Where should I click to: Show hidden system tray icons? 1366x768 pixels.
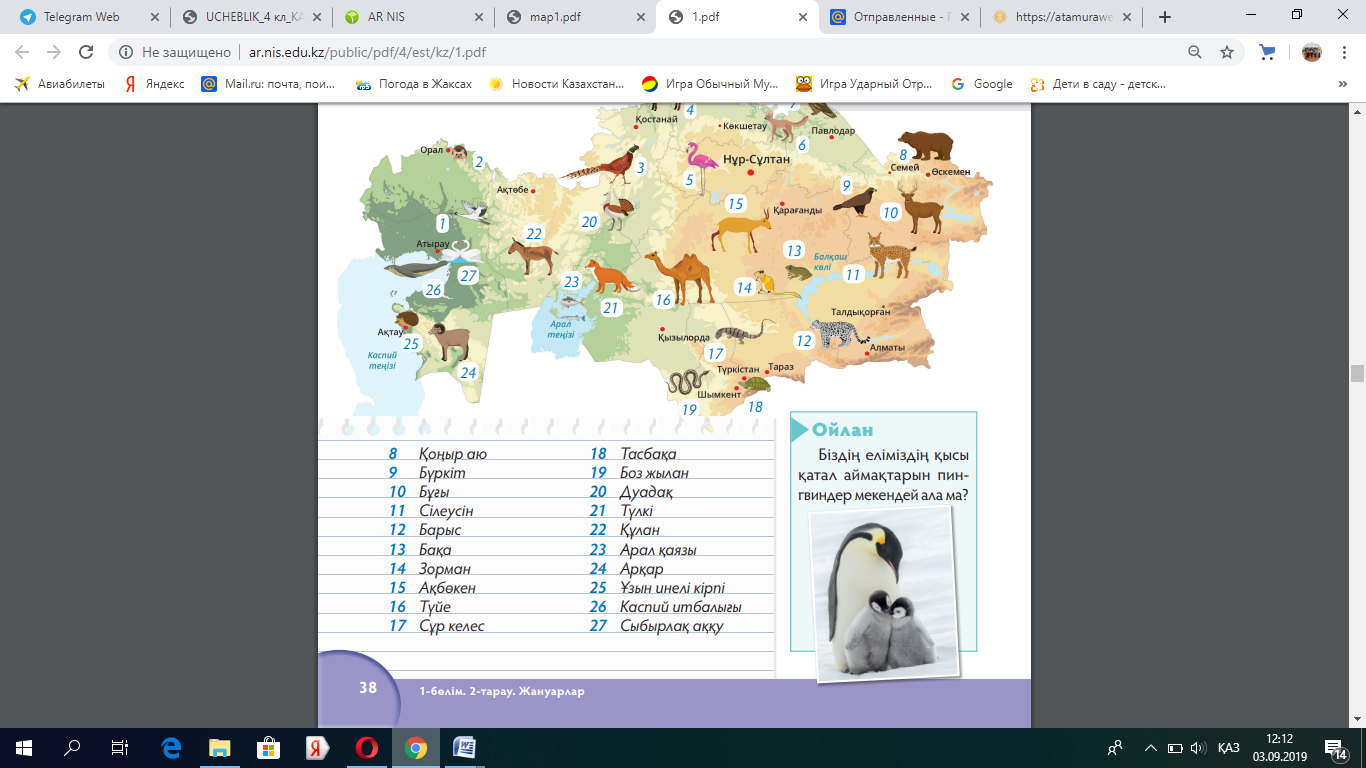[1150, 747]
